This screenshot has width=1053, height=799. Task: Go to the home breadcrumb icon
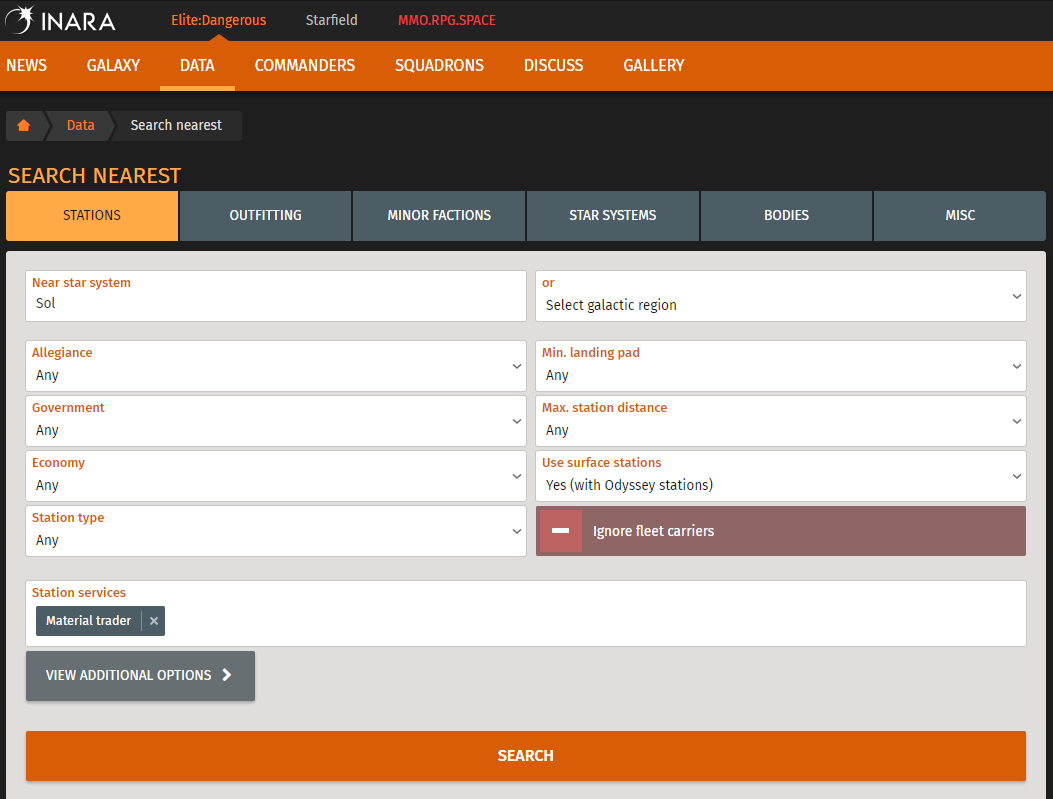click(24, 126)
